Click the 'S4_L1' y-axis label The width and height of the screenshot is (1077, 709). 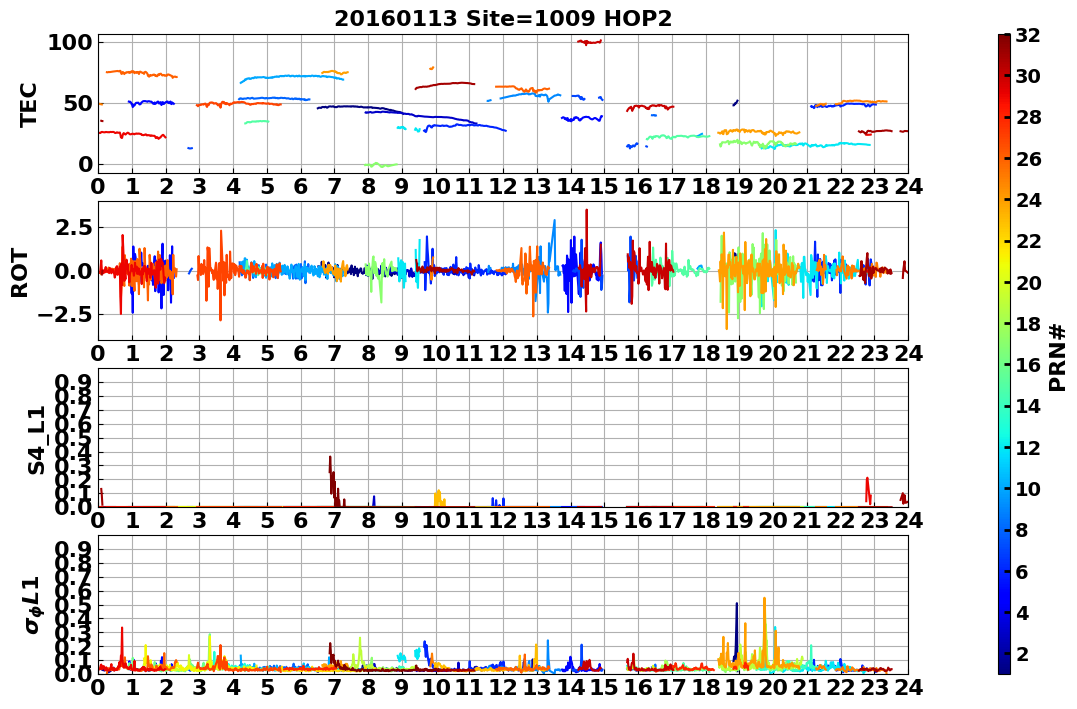[x=36, y=440]
